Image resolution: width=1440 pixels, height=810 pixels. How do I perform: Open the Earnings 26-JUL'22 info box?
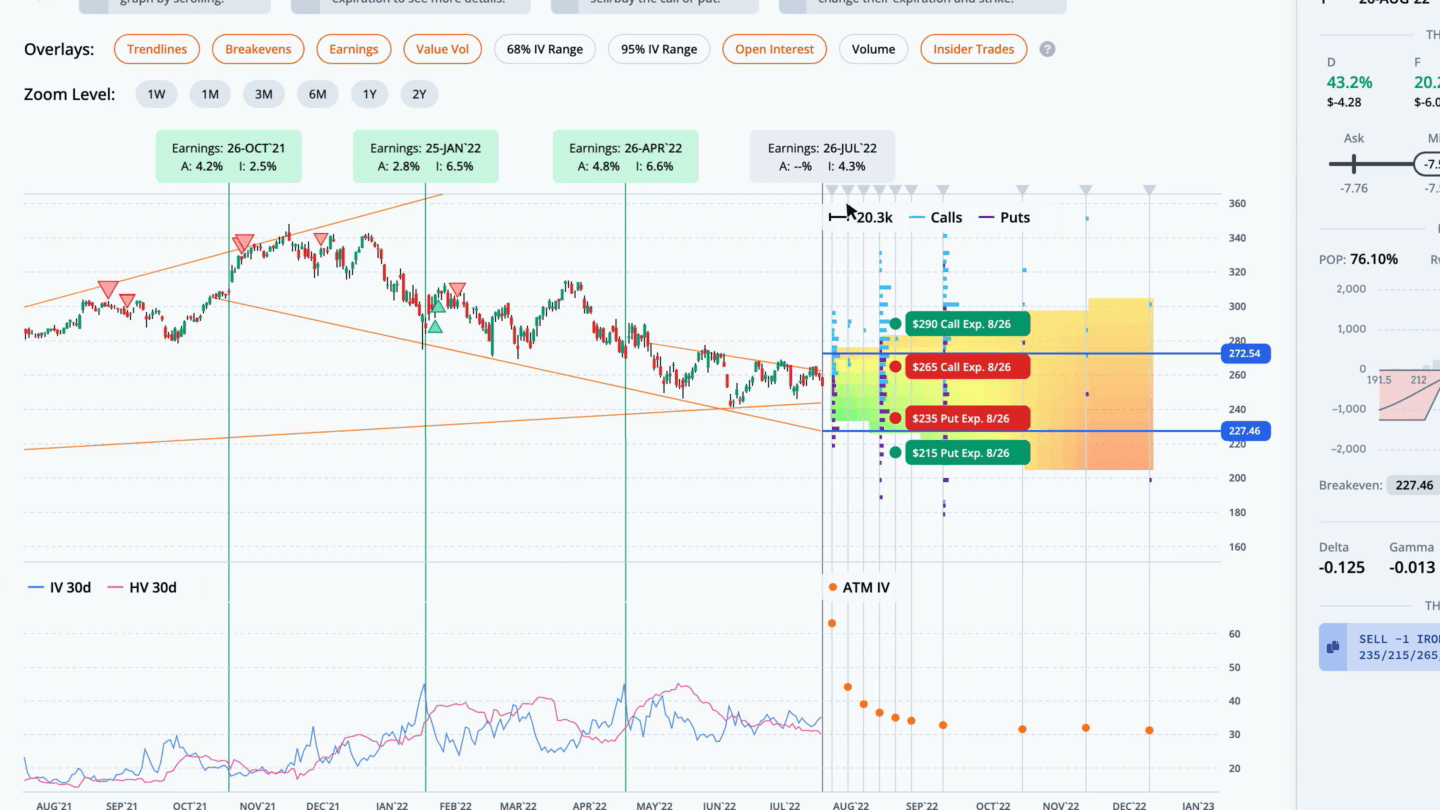pos(822,157)
